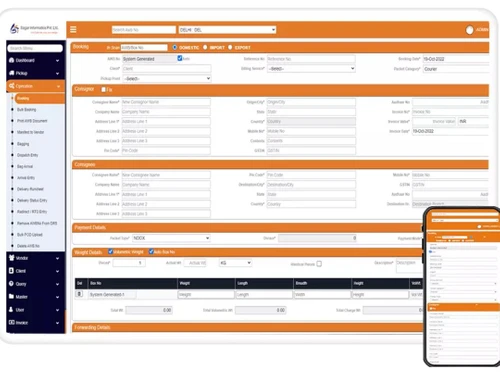Click the Operation icon in sidebar
The width and height of the screenshot is (500, 375).
tap(12, 86)
